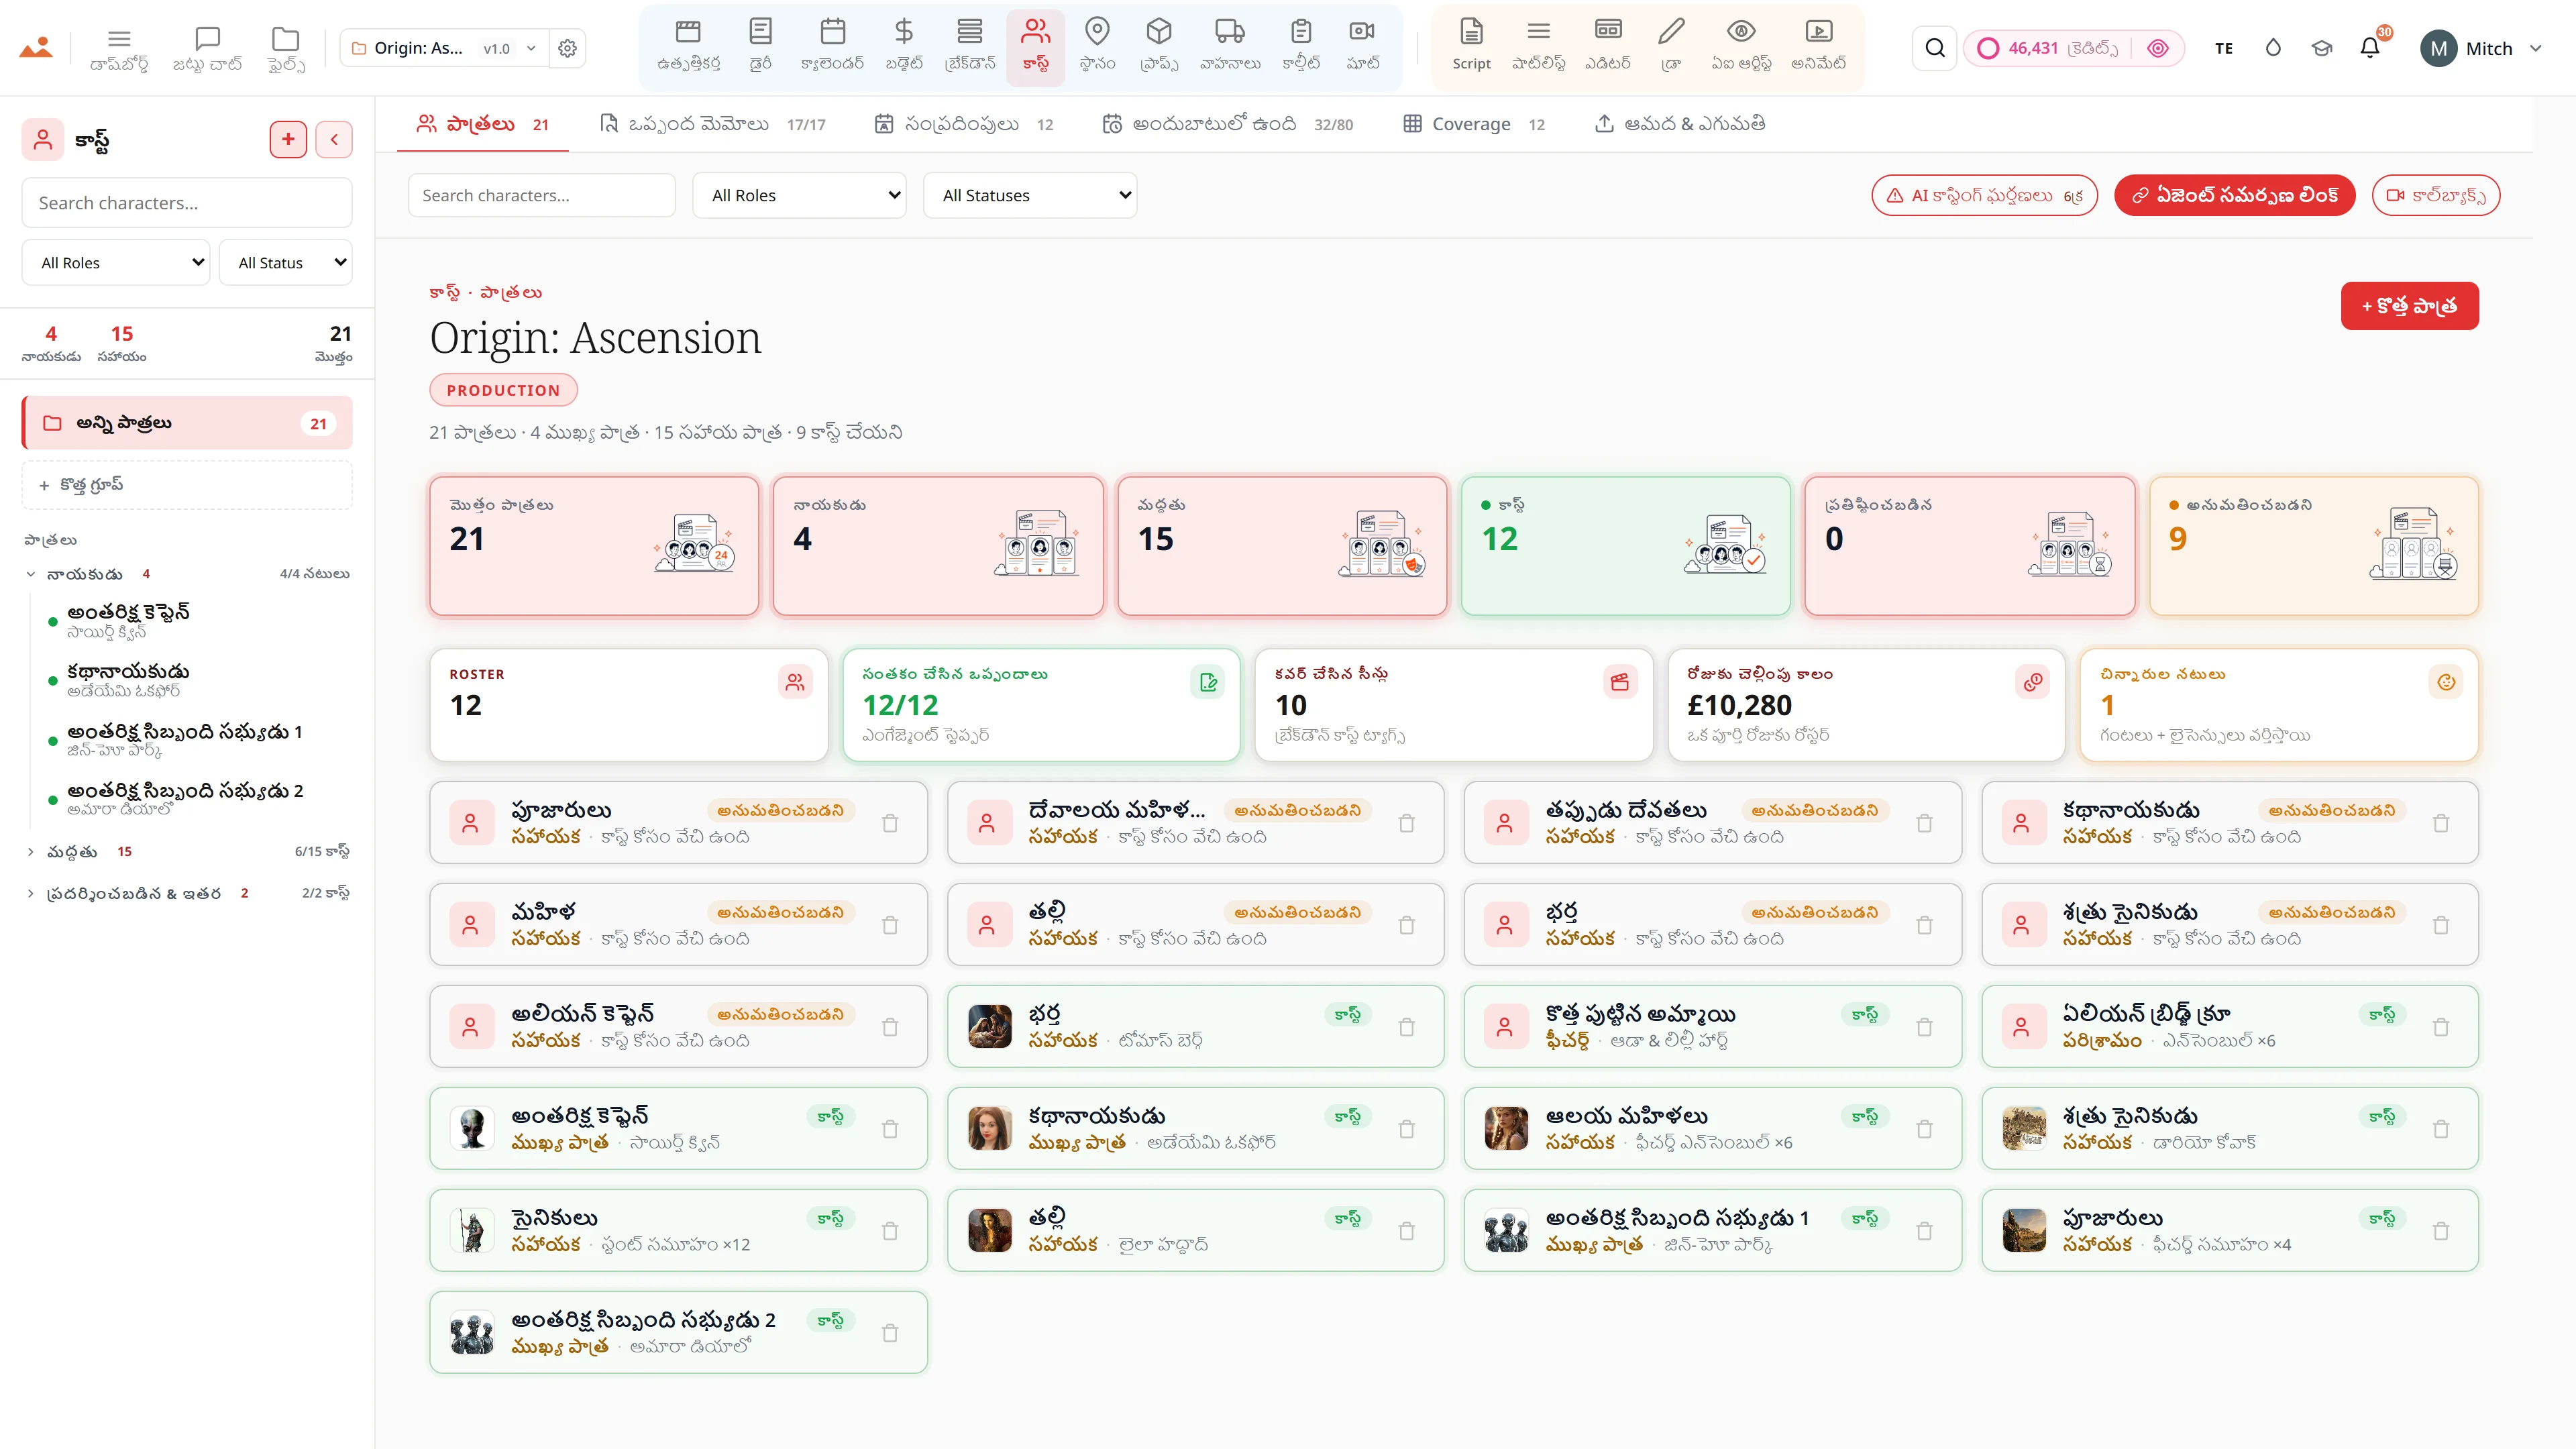Screen dimensions: 2576x1449
Task: Open AI కాస్టింగ్ ఘర్షణలు button
Action: [x=1984, y=195]
